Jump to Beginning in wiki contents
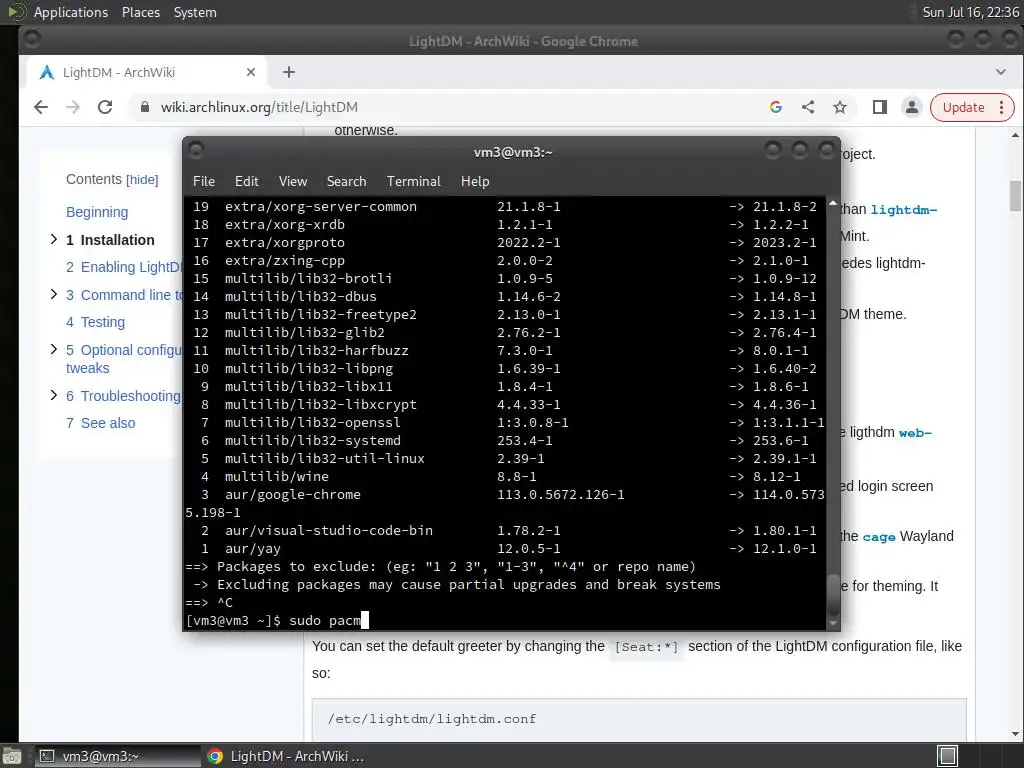This screenshot has width=1024, height=768. tap(97, 212)
